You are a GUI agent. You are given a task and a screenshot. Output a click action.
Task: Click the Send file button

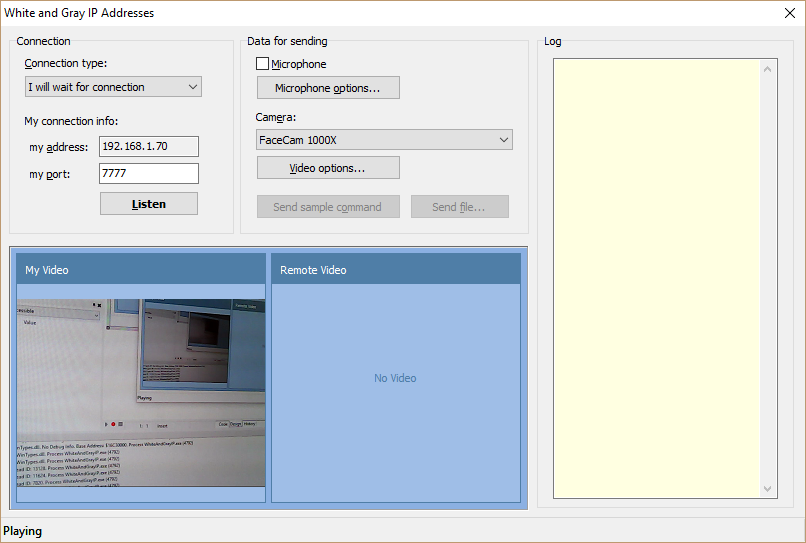[459, 207]
